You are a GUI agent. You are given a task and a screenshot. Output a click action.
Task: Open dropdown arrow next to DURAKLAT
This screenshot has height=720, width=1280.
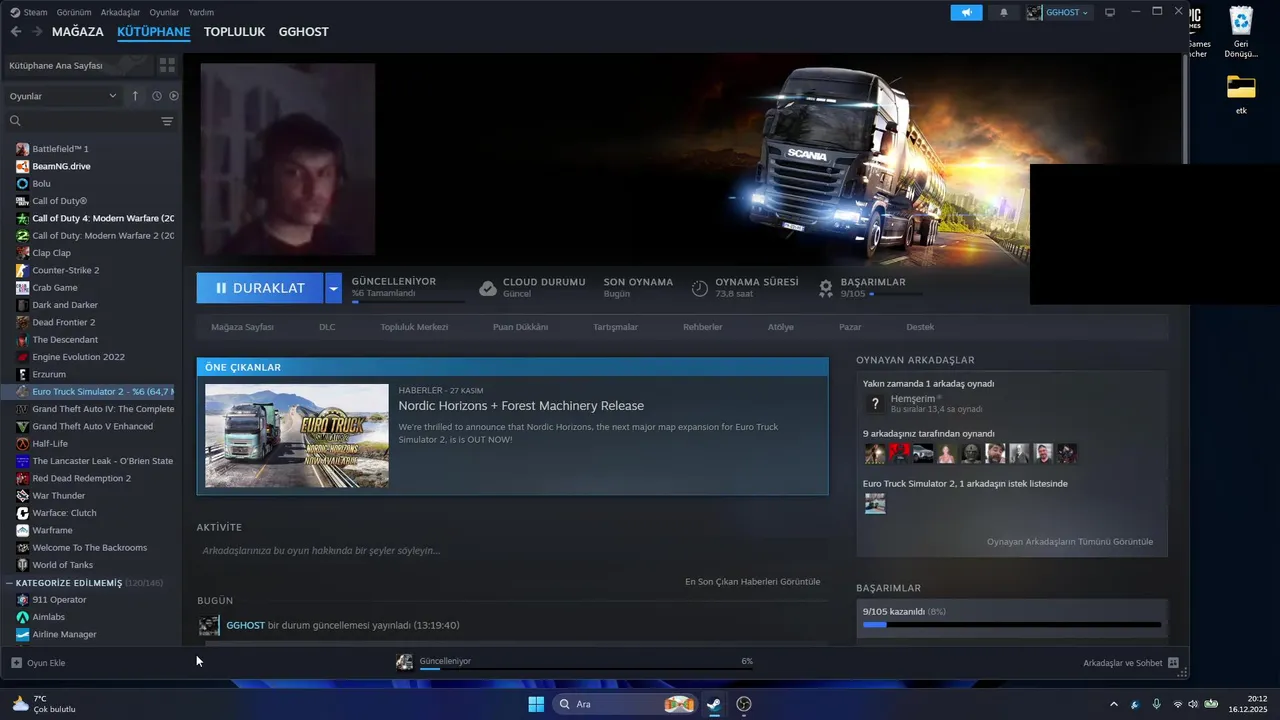tap(334, 288)
